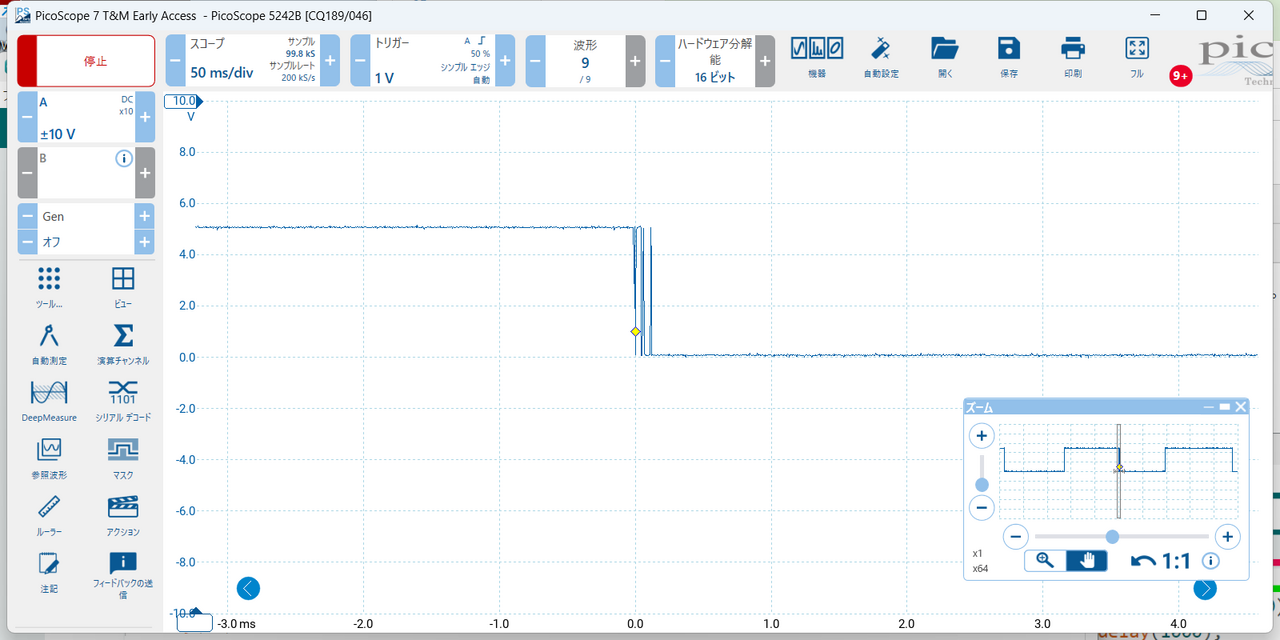Select the hand pan tool in Zoom panel
Image resolution: width=1280 pixels, height=640 pixels.
1087,561
